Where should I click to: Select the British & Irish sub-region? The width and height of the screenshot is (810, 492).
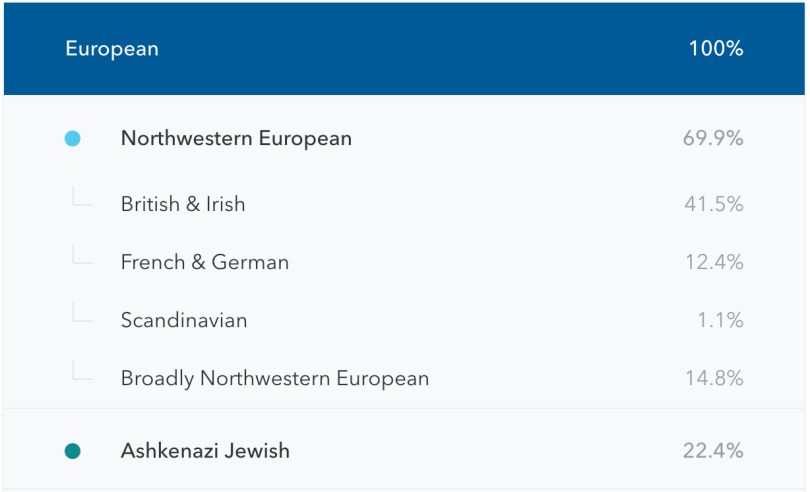pos(183,204)
